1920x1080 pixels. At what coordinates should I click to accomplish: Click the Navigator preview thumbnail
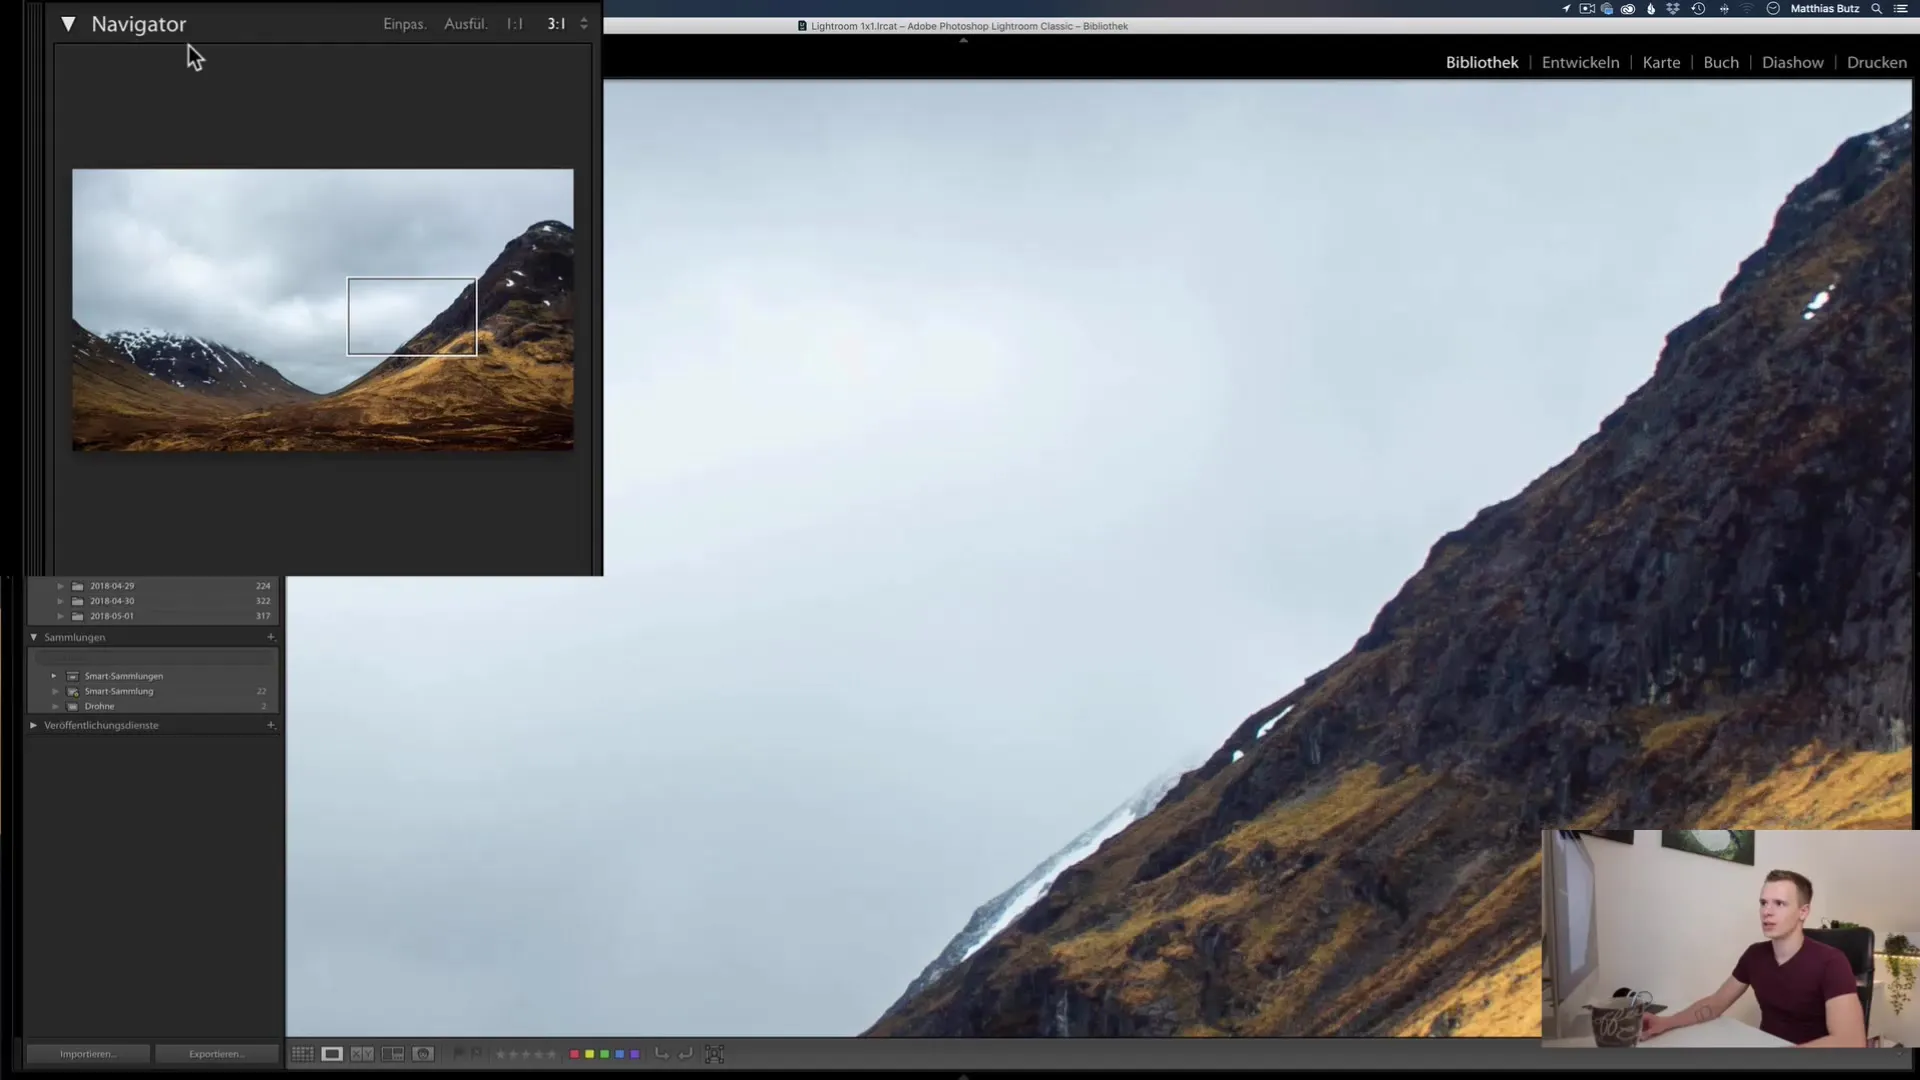click(323, 310)
